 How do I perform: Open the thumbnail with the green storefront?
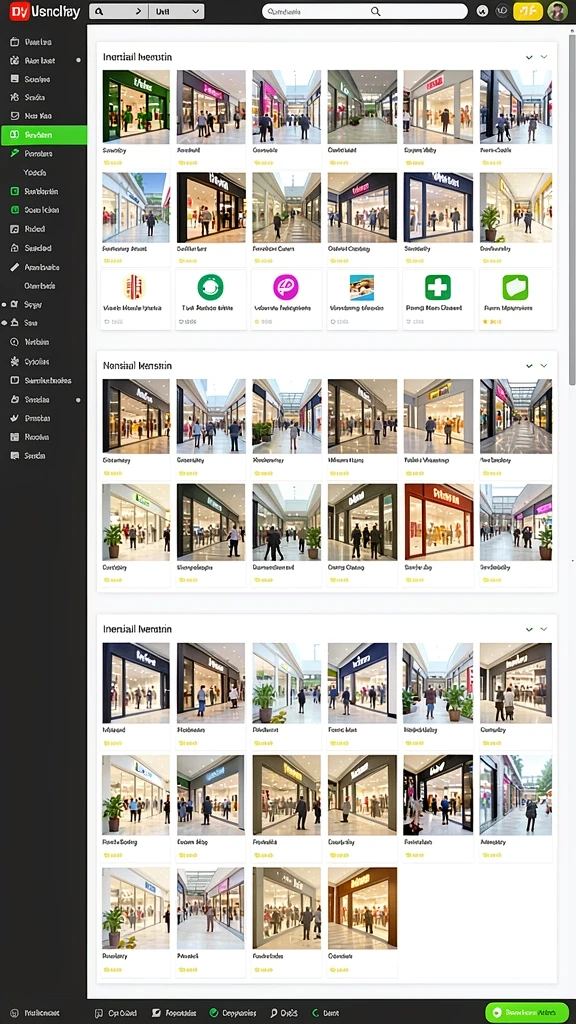coord(136,106)
